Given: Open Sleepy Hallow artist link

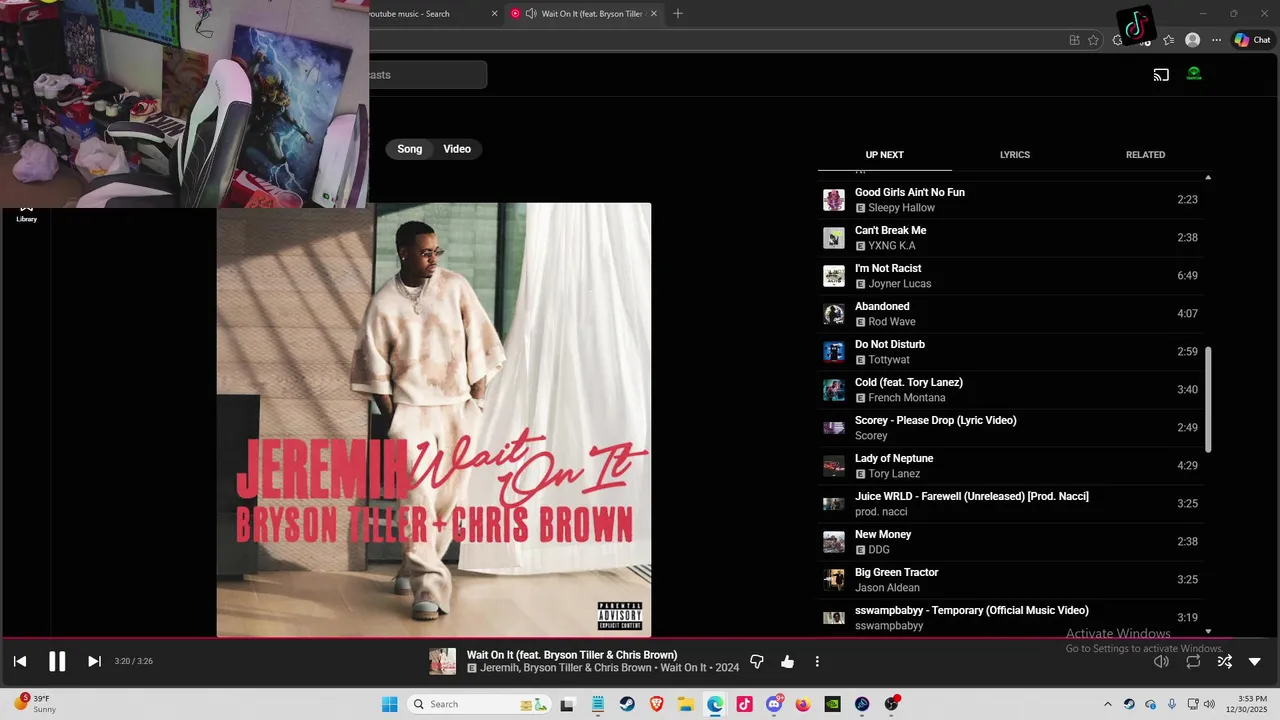Looking at the screenshot, I should [x=901, y=208].
